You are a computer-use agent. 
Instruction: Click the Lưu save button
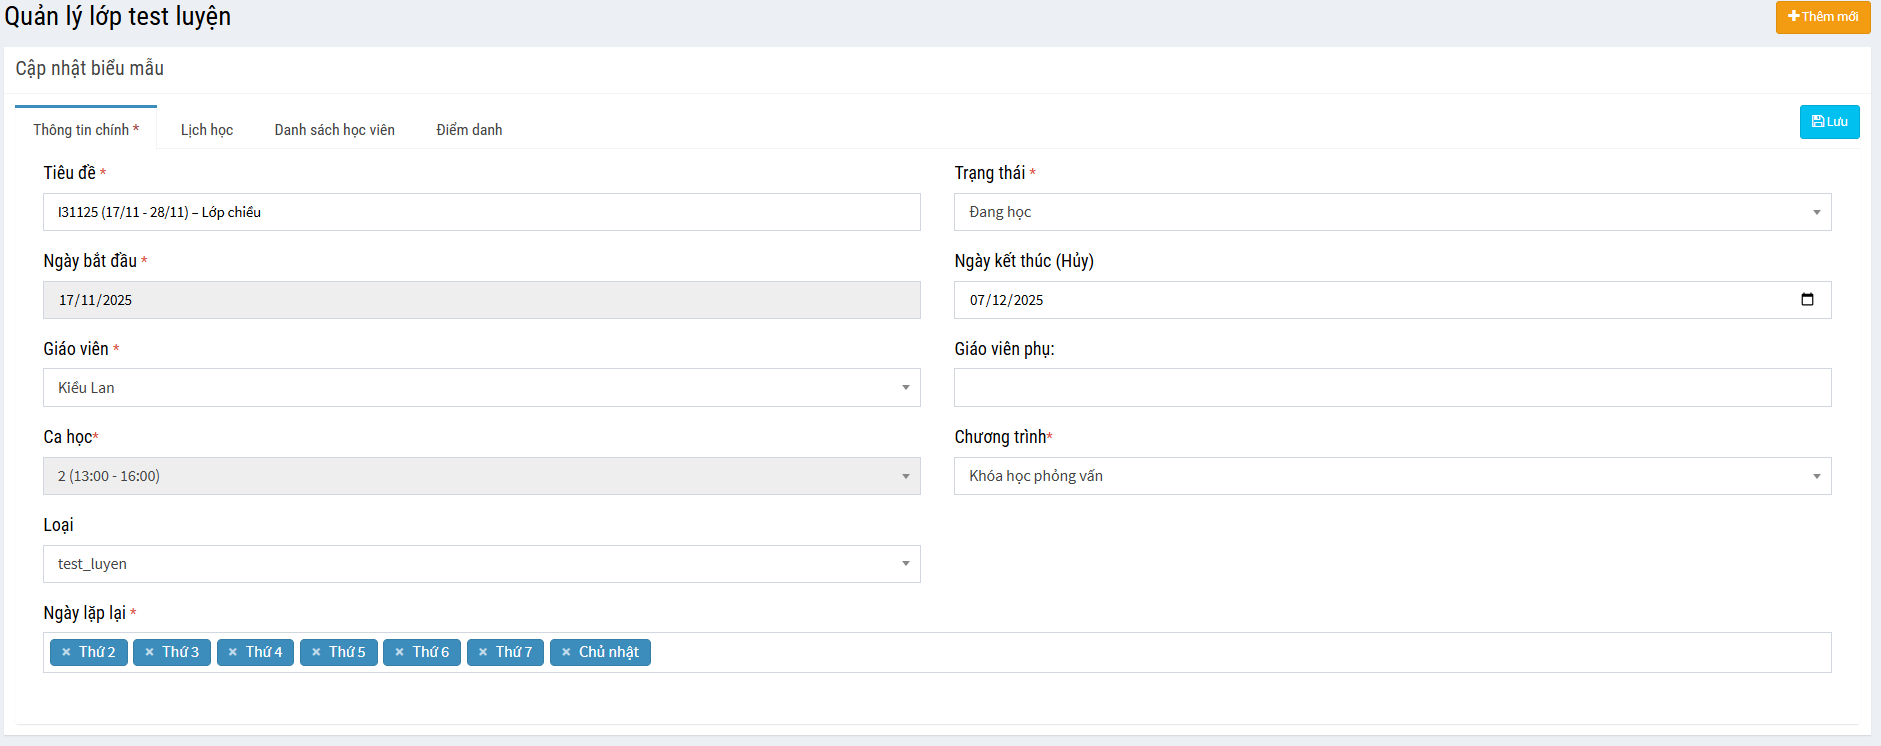click(x=1829, y=122)
